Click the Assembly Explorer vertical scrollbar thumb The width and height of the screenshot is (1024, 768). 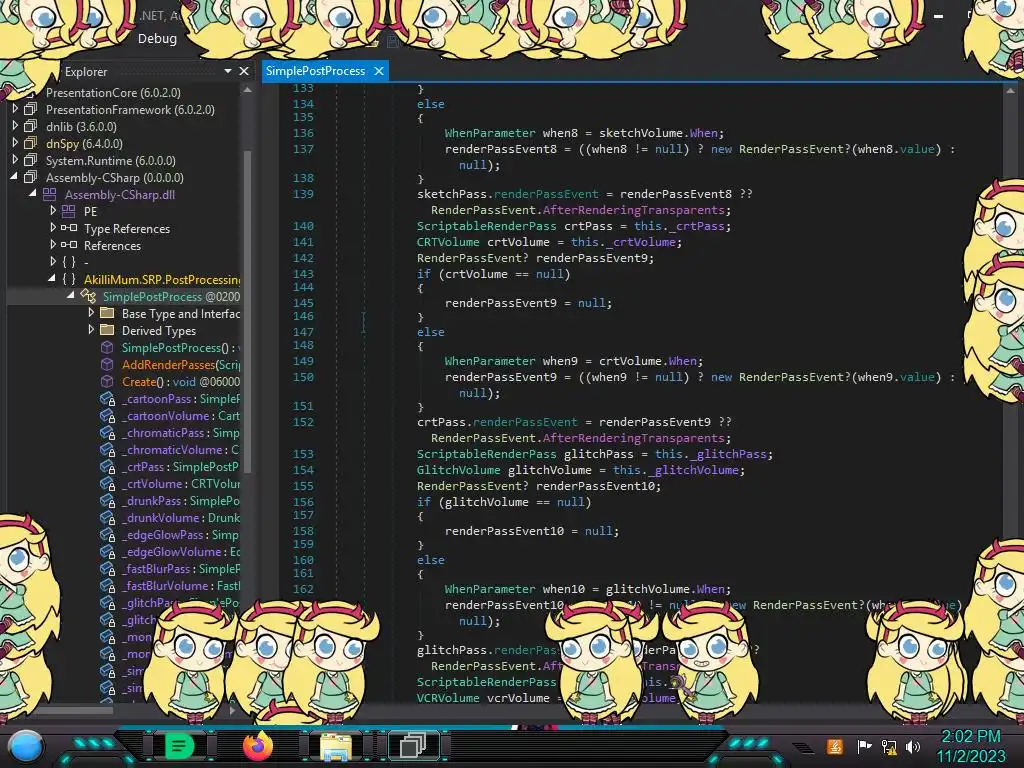pos(248,310)
